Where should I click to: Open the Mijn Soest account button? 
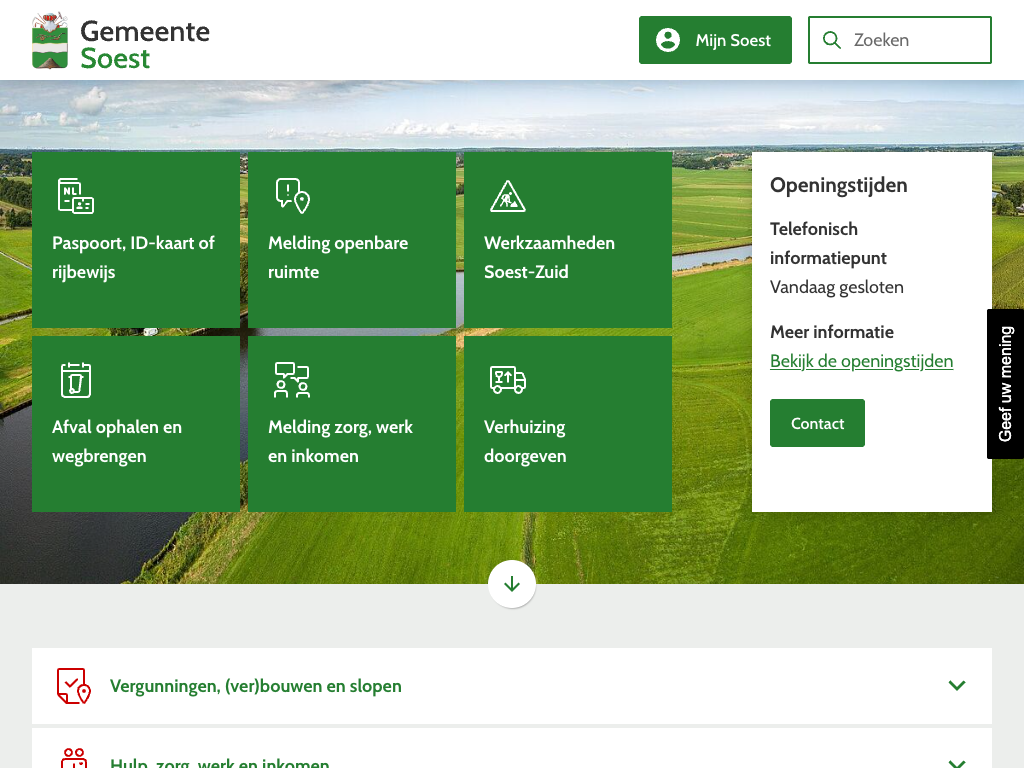pyautogui.click(x=715, y=40)
